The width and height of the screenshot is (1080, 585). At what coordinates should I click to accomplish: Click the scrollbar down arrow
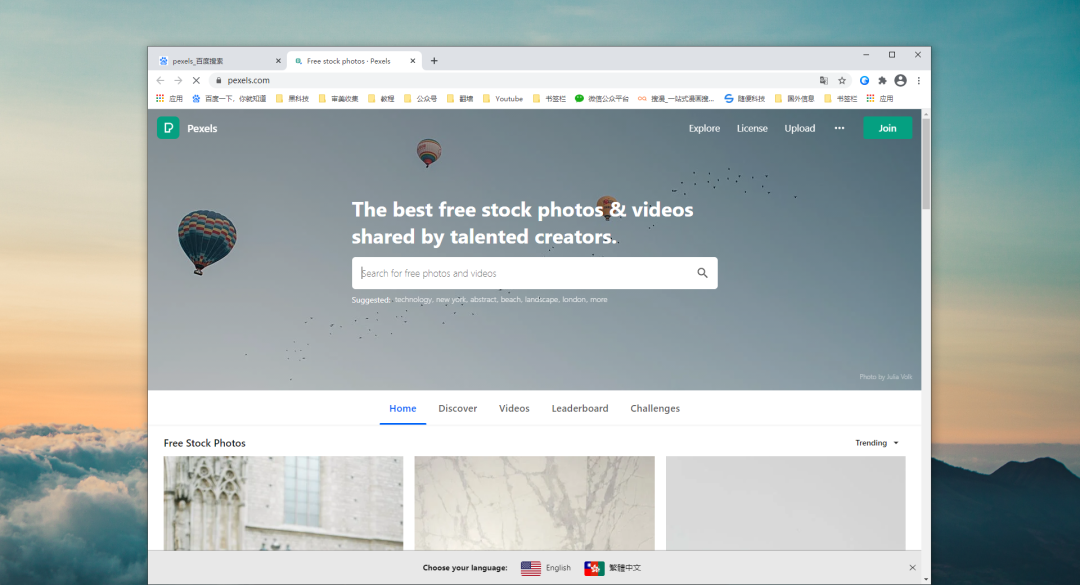pos(926,579)
